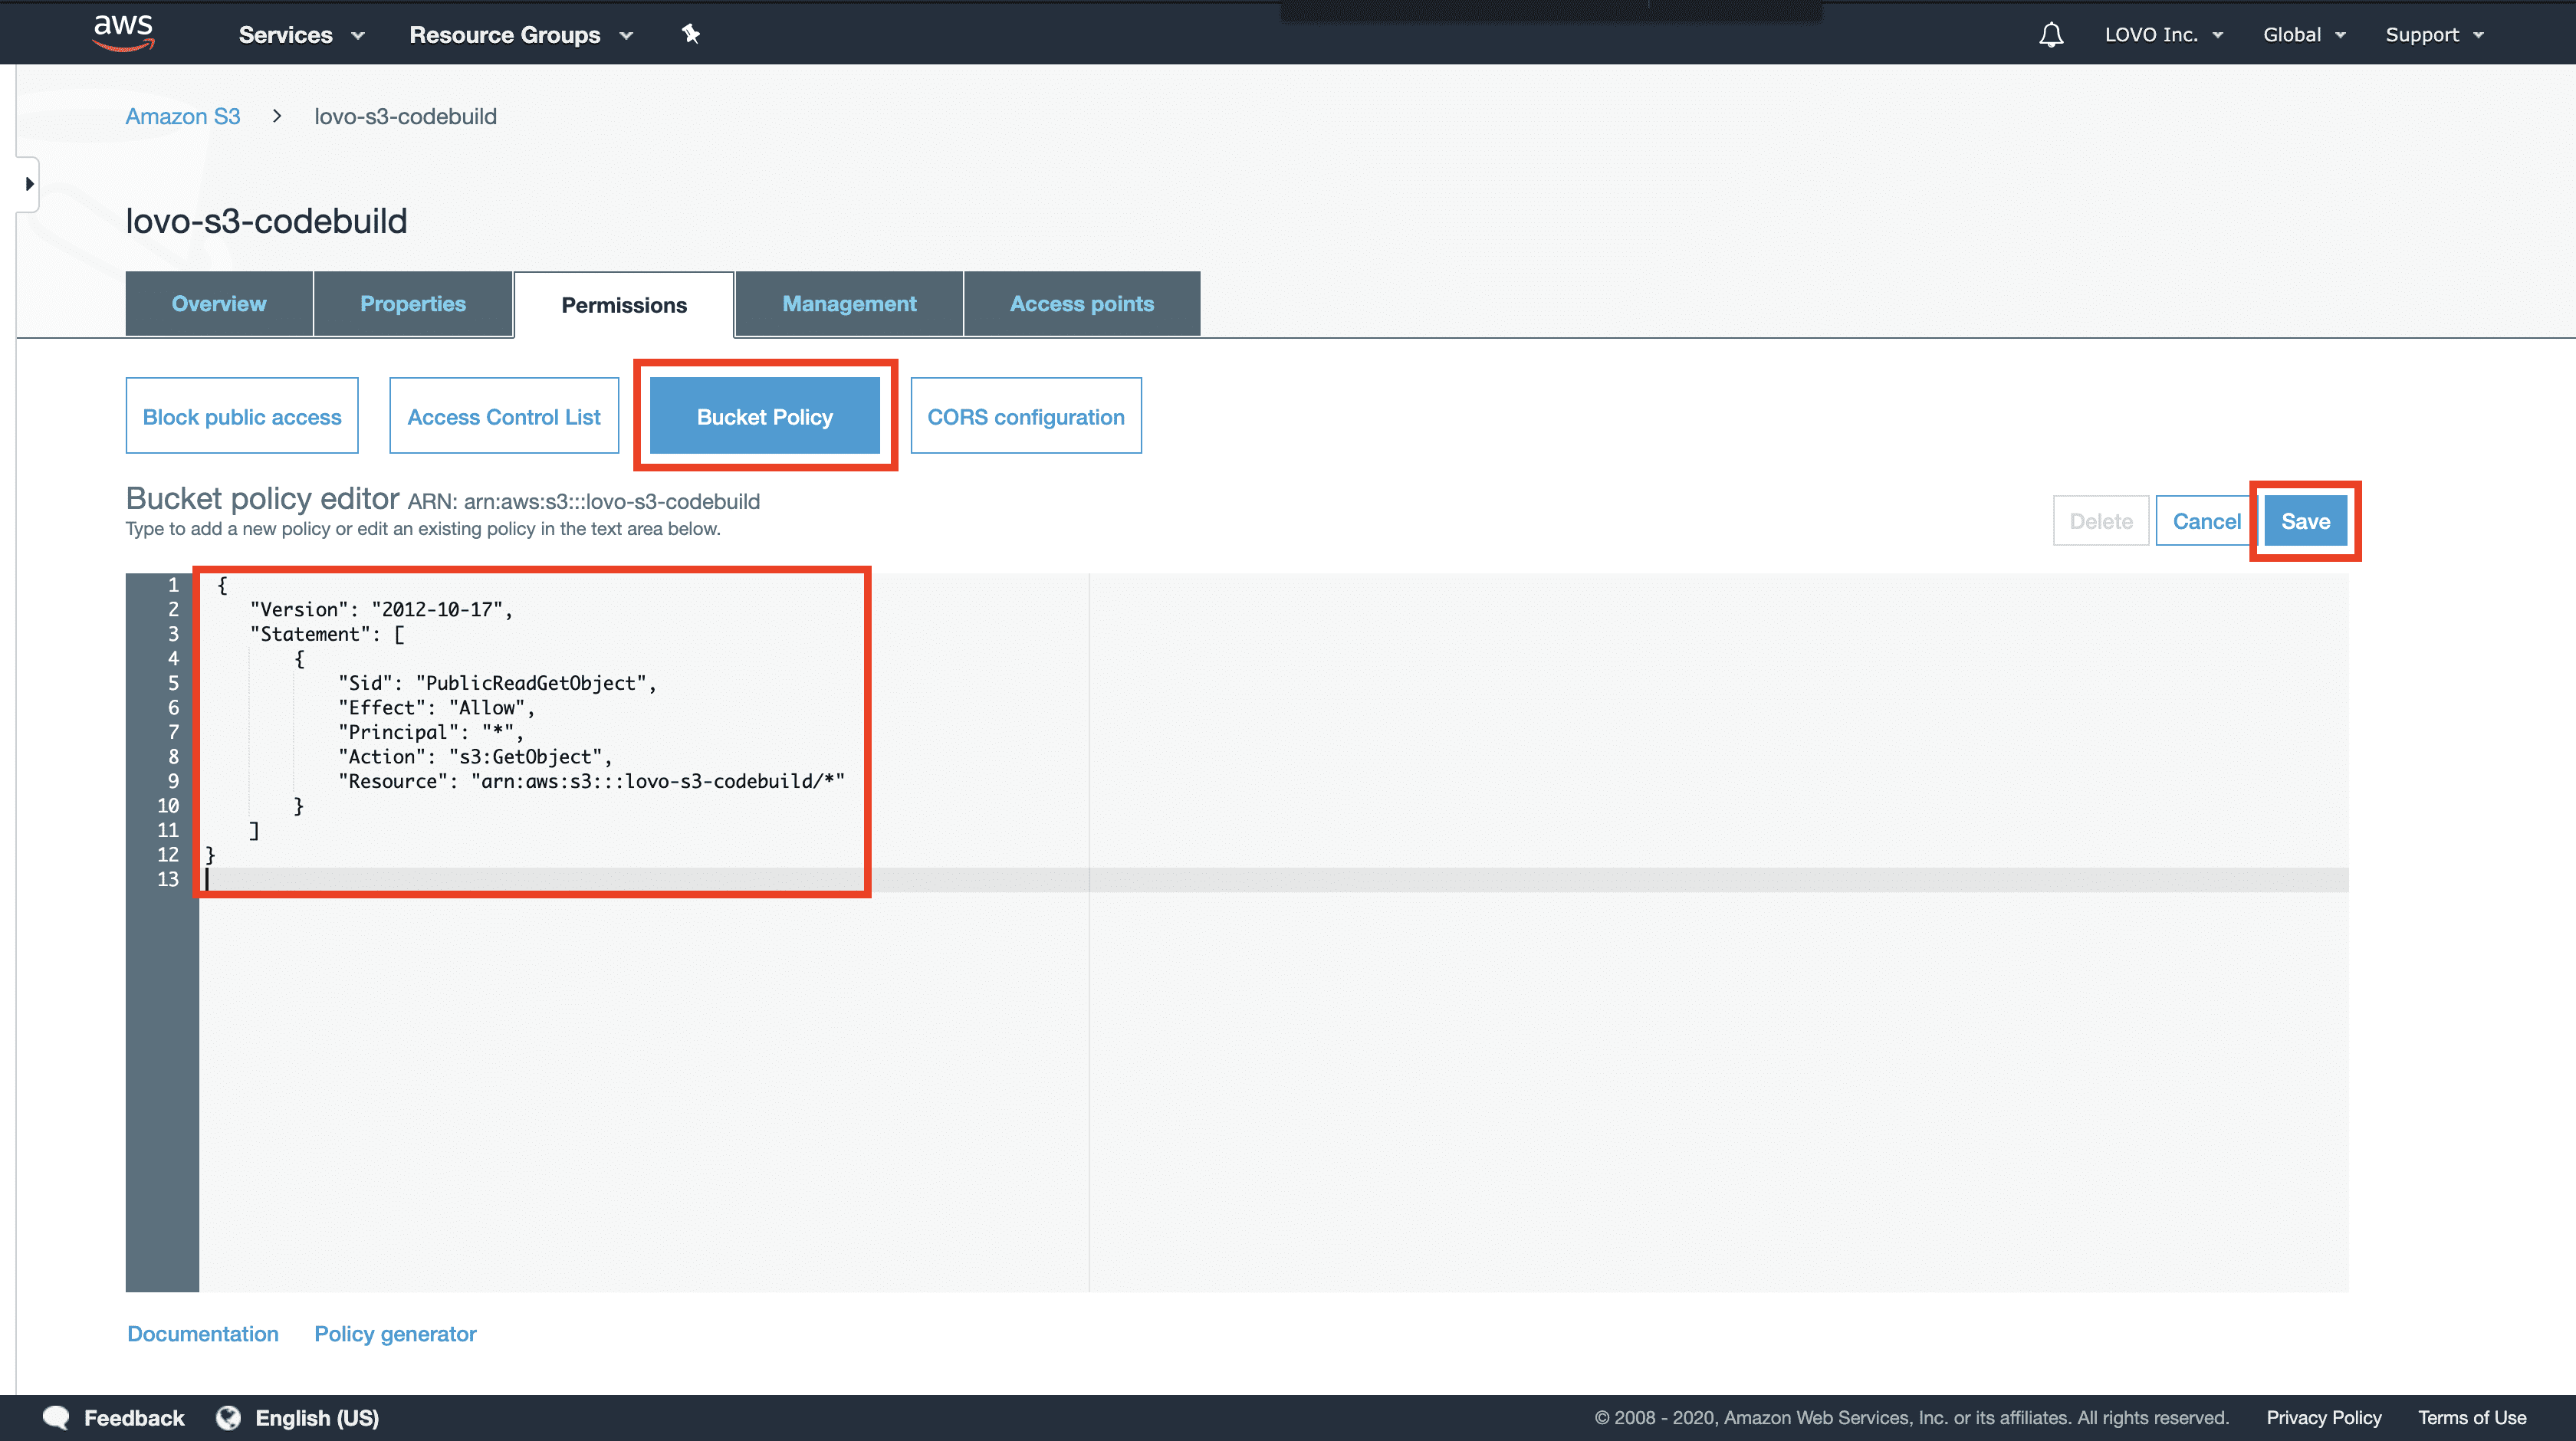This screenshot has height=1441, width=2576.
Task: Switch to the Properties tab
Action: [x=413, y=304]
